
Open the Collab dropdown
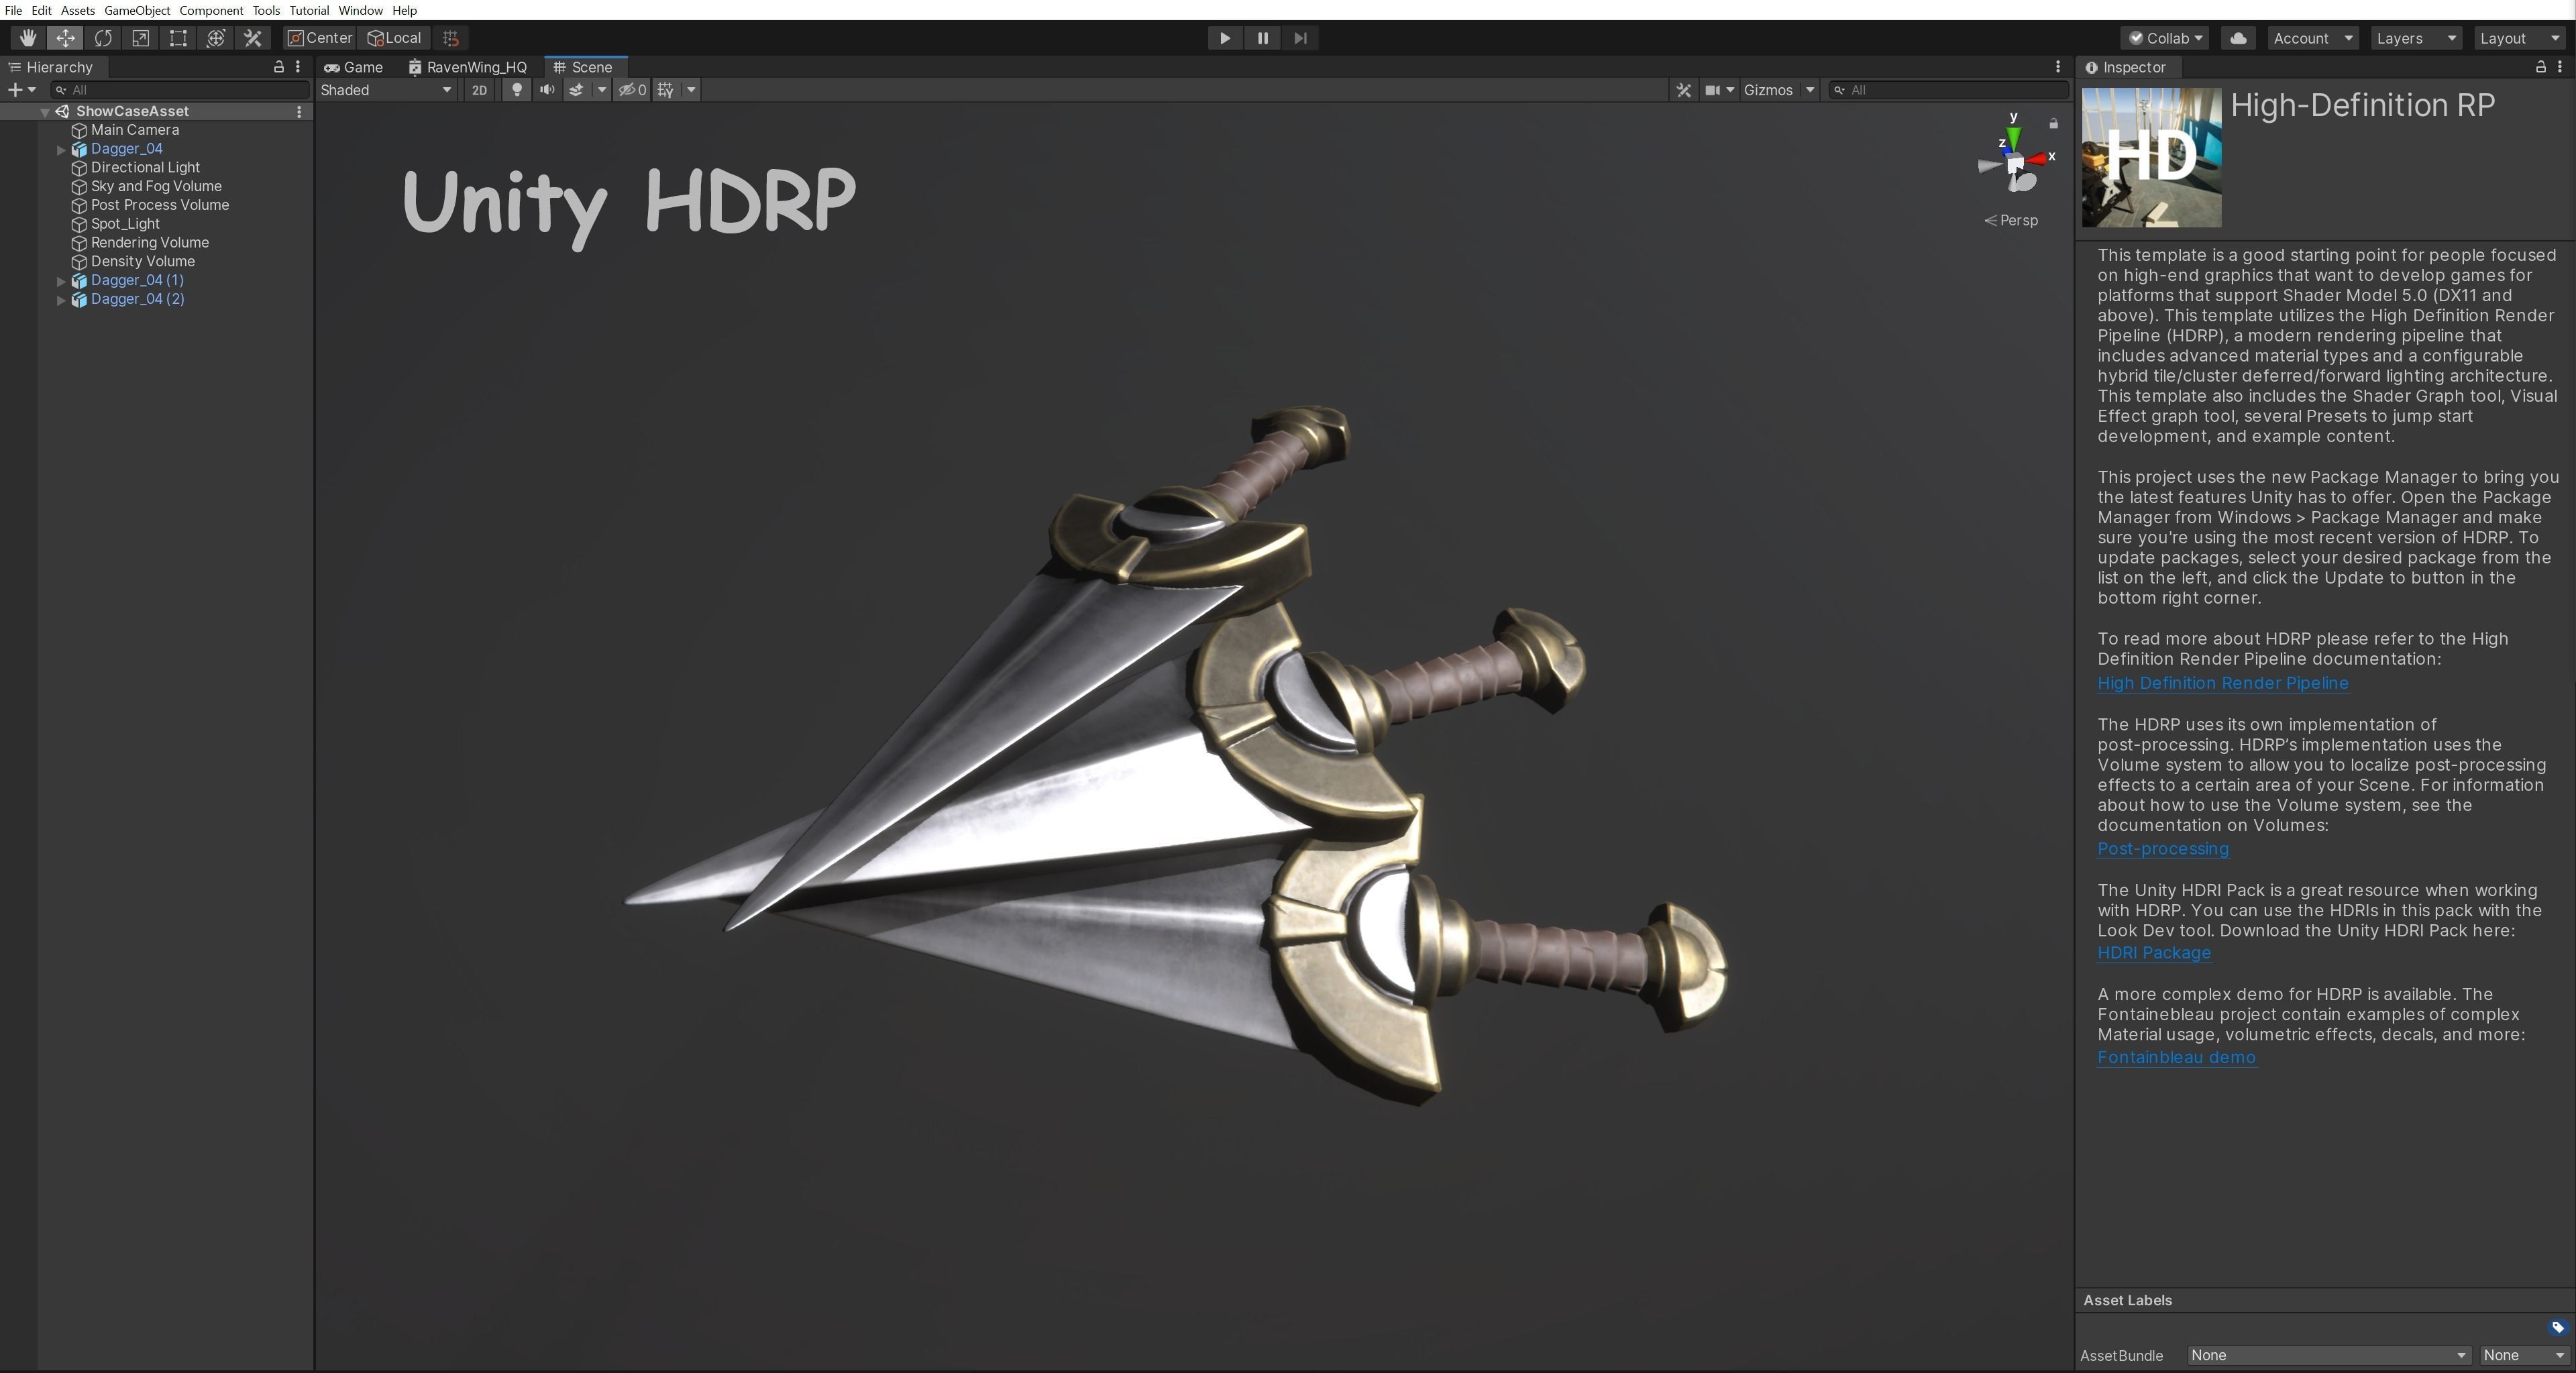(2165, 38)
